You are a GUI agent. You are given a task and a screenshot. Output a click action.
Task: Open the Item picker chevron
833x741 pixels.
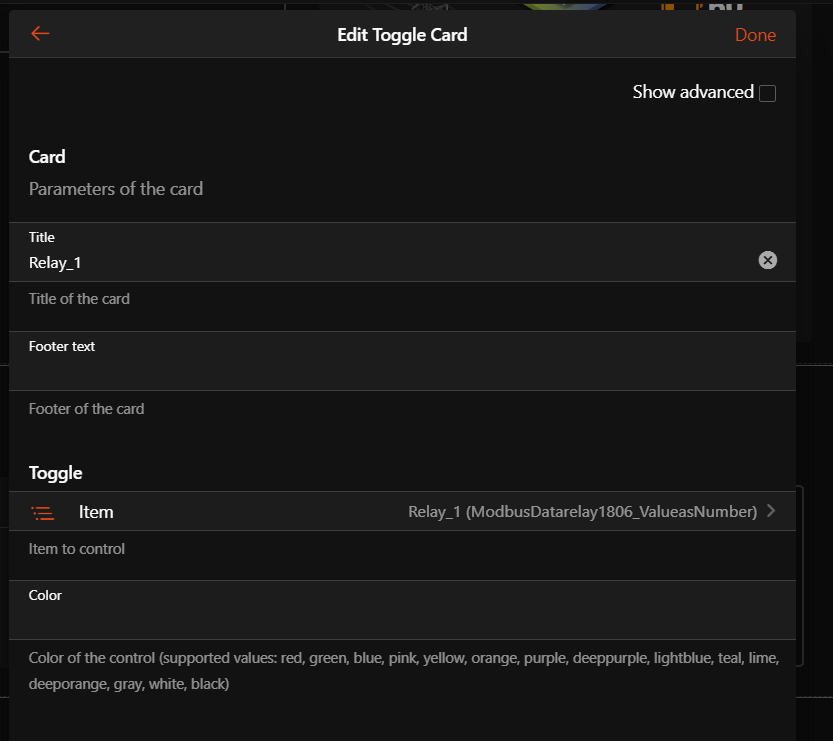[x=771, y=511]
